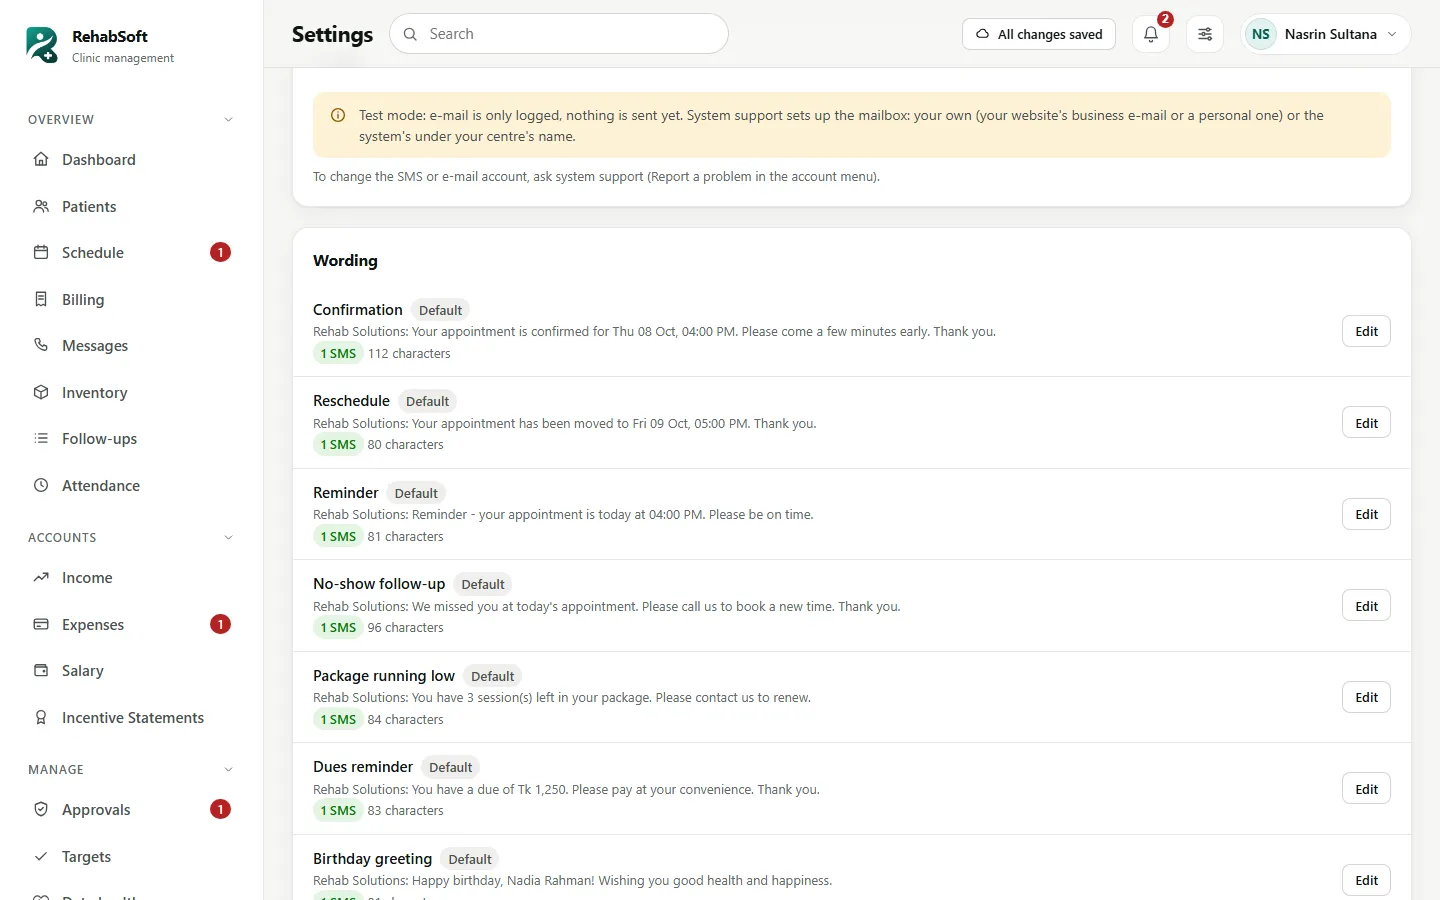Image resolution: width=1440 pixels, height=900 pixels.
Task: Click the Salary wallet icon
Action: click(41, 671)
